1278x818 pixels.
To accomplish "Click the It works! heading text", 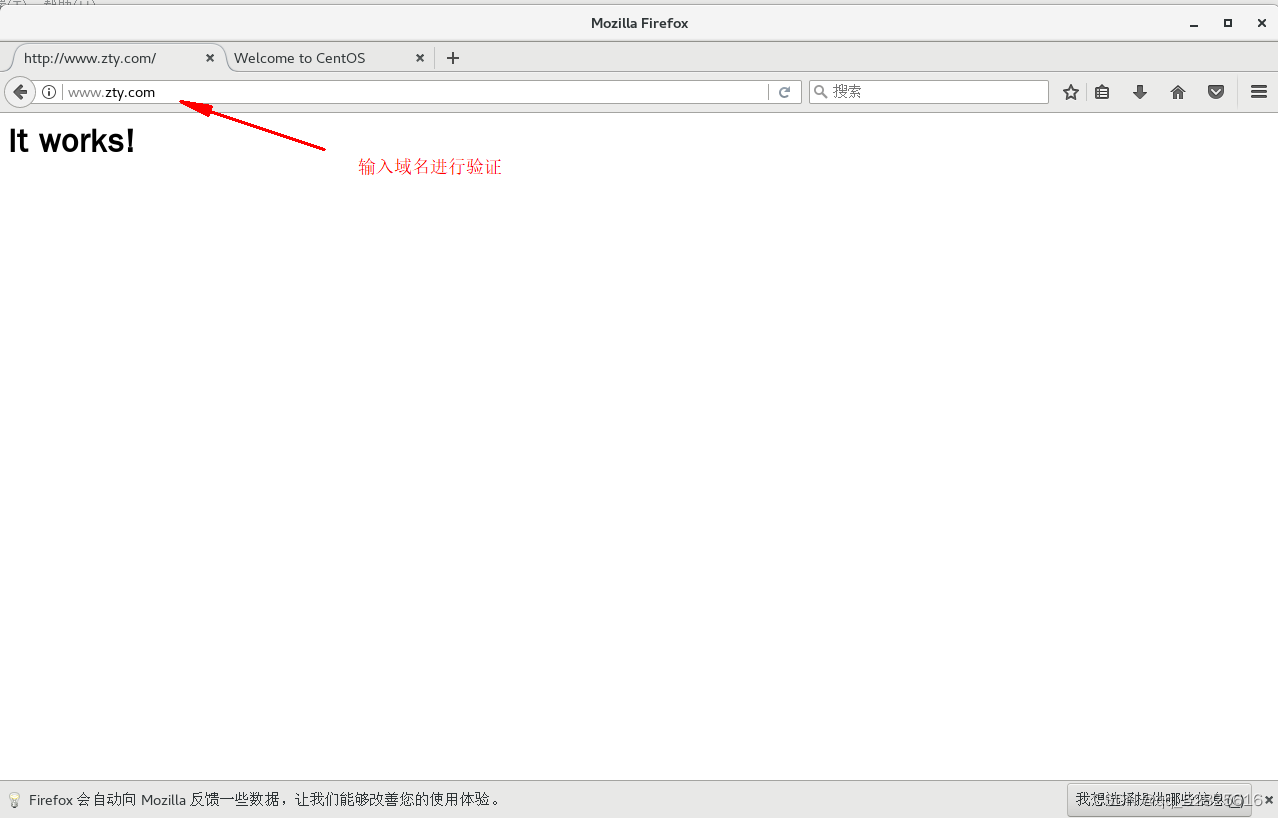I will [71, 141].
